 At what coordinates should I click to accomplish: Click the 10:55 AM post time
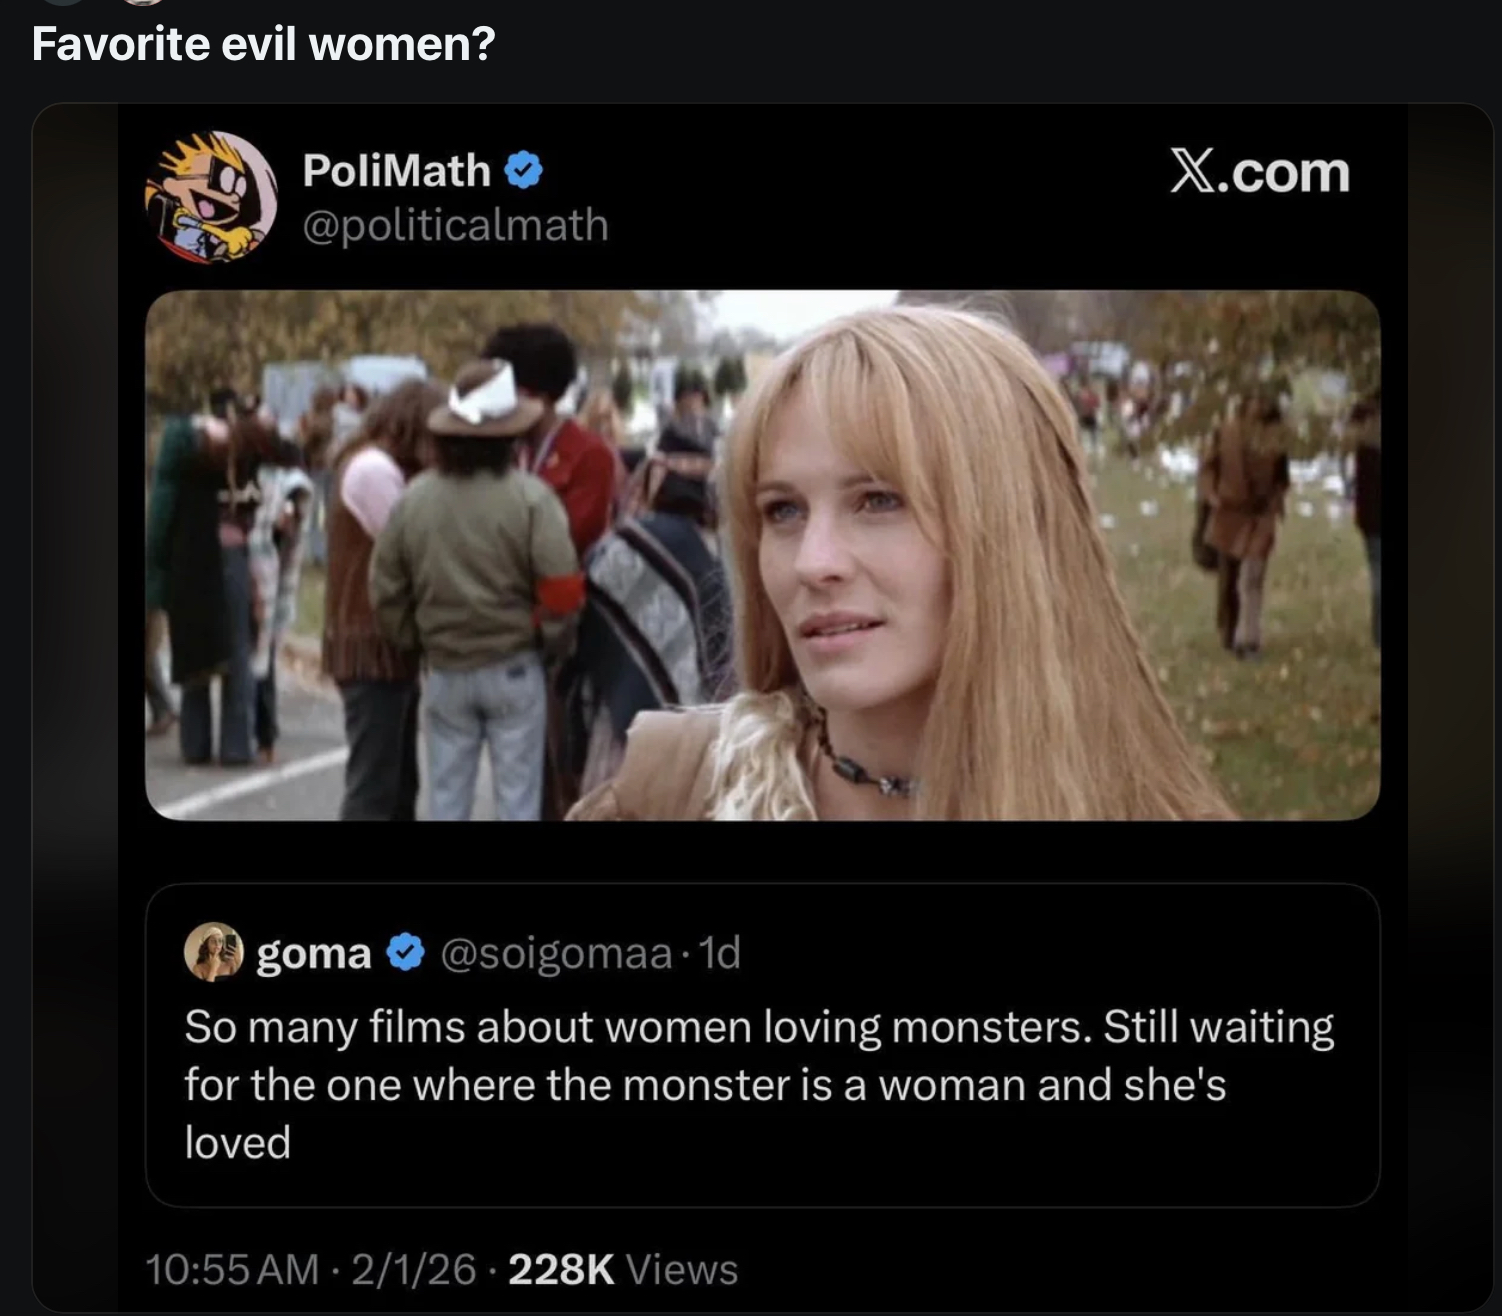tap(232, 1269)
